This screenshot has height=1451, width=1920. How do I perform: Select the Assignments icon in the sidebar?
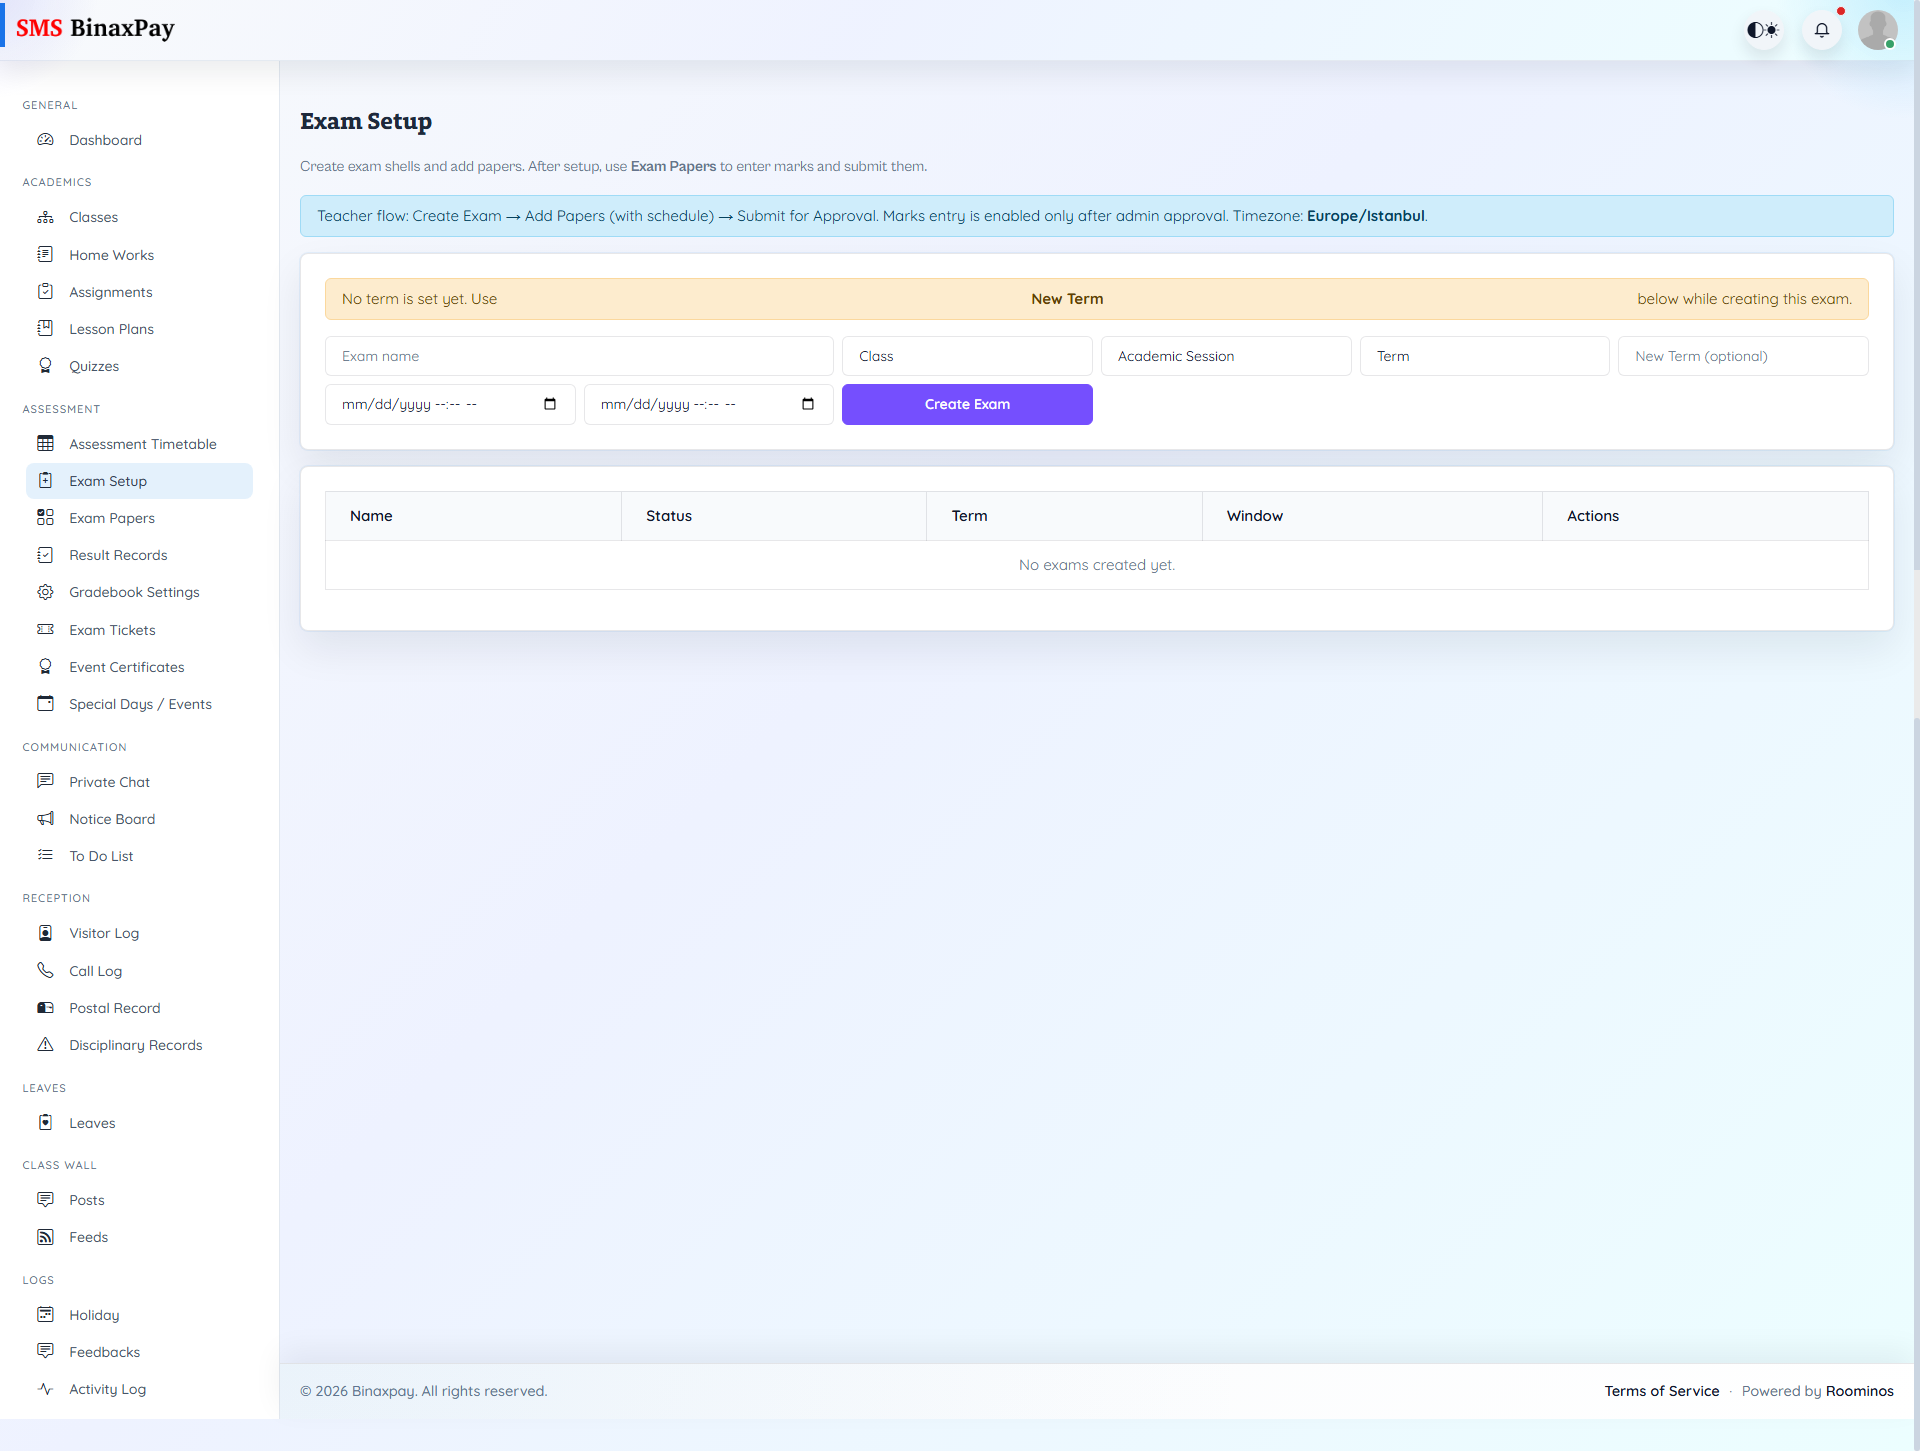coord(46,291)
